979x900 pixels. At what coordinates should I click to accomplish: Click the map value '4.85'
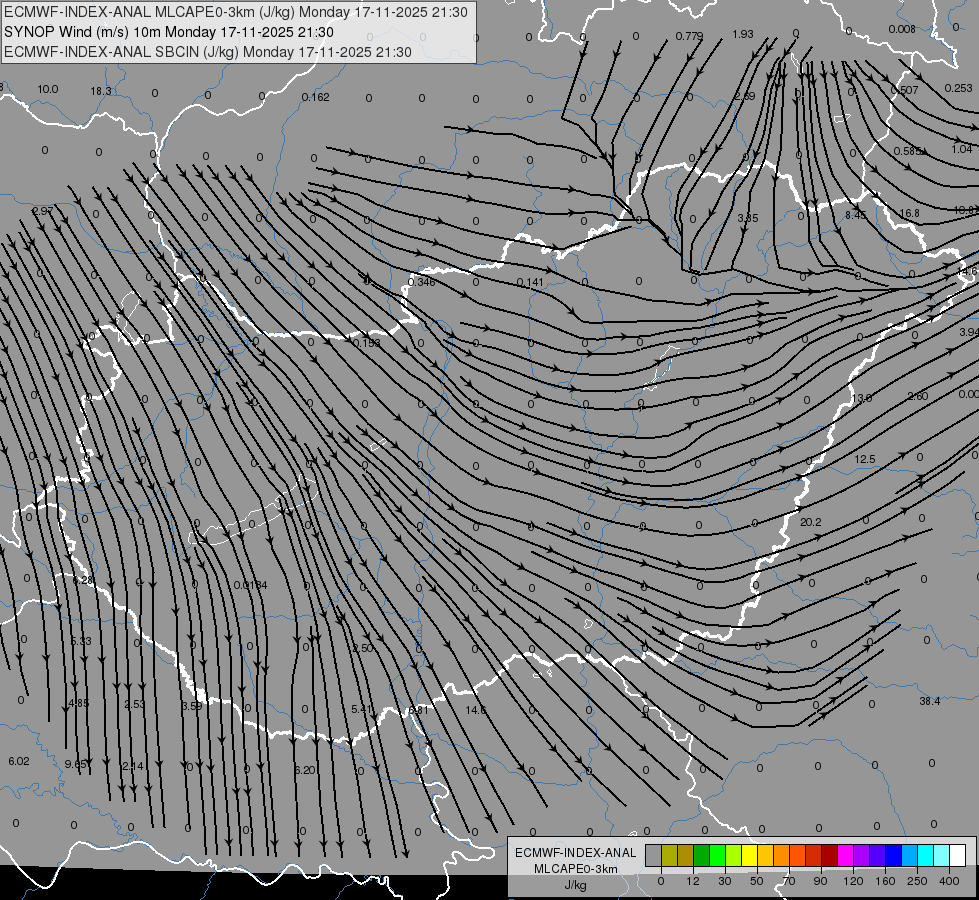(79, 703)
